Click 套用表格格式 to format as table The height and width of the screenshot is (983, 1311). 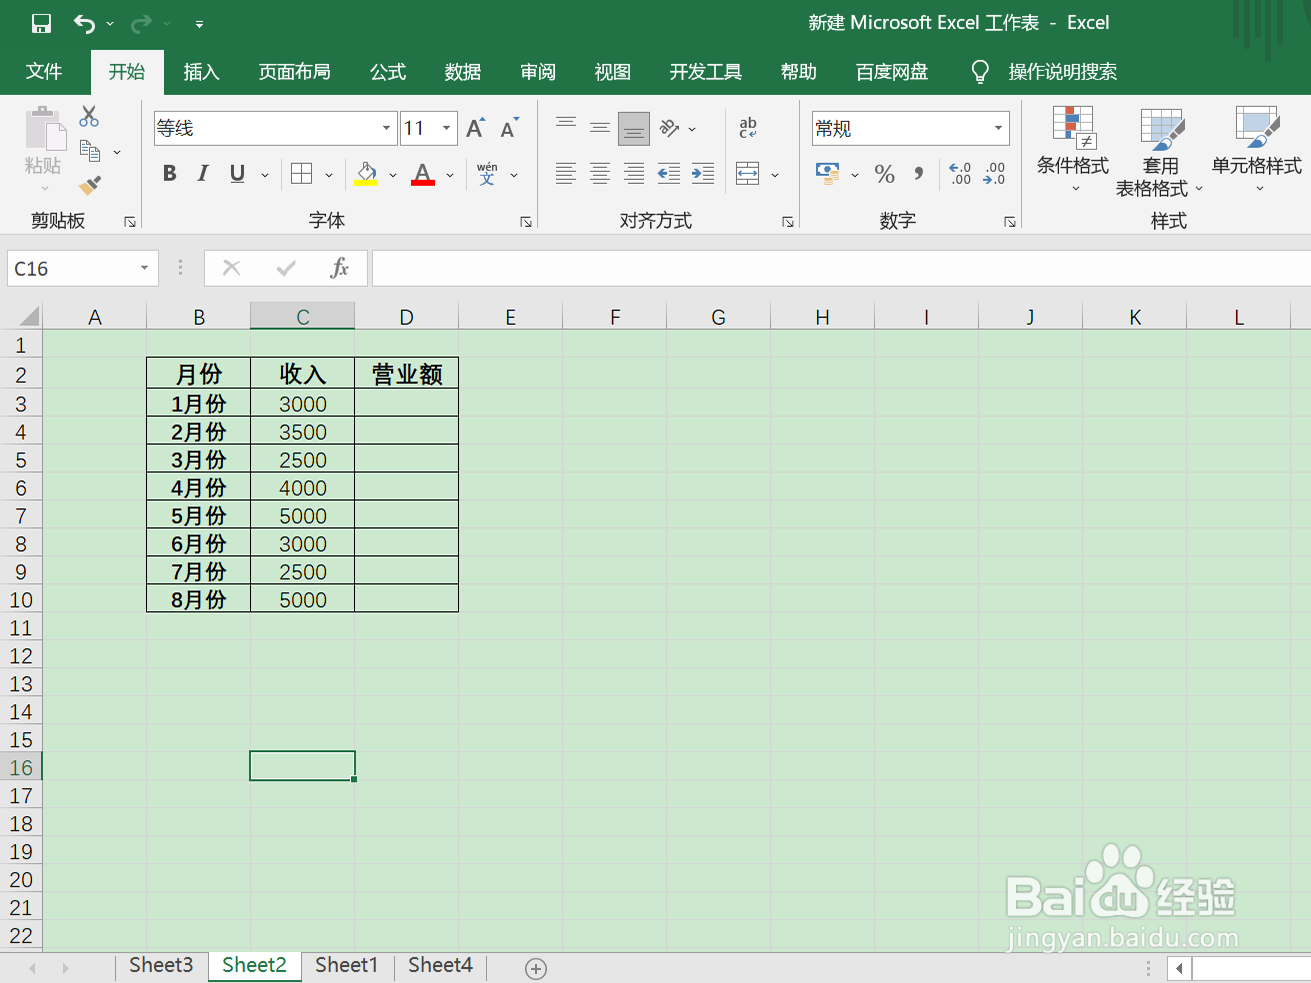[1160, 152]
